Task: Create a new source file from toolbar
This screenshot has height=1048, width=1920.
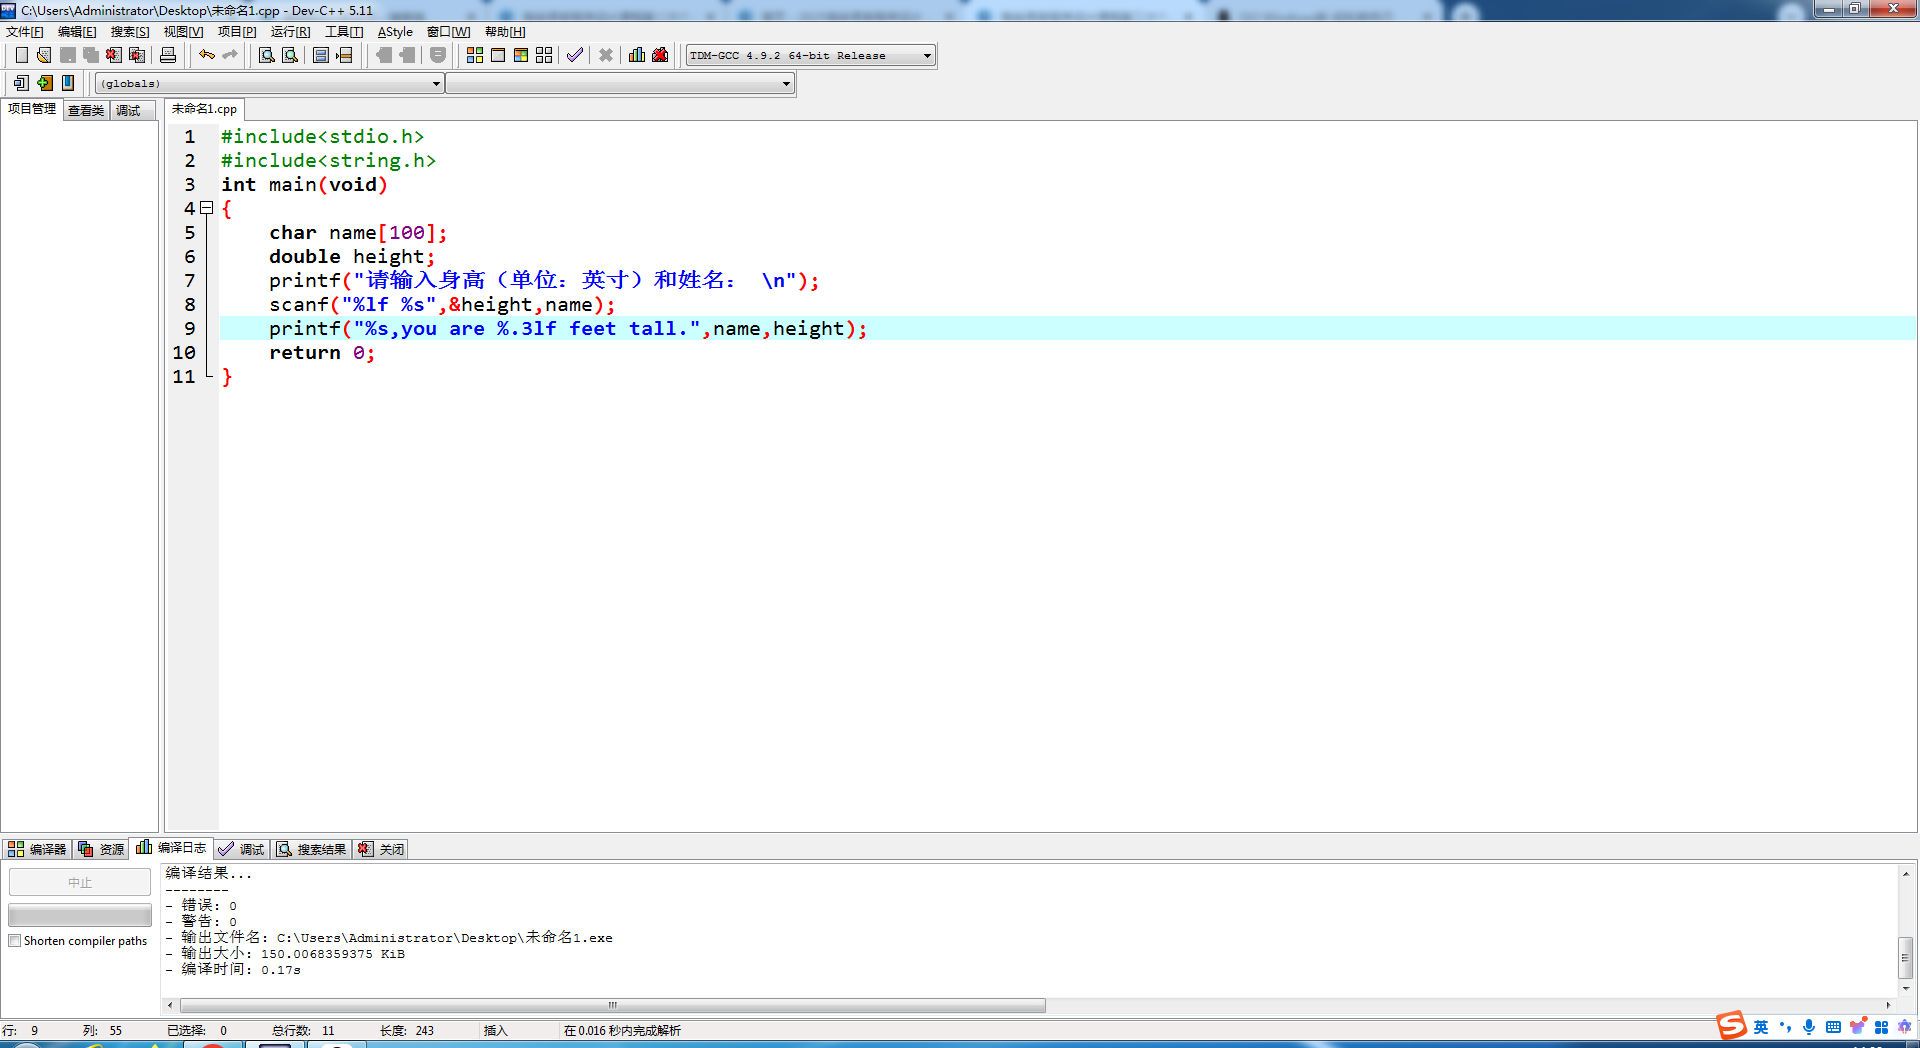Action: pos(21,55)
